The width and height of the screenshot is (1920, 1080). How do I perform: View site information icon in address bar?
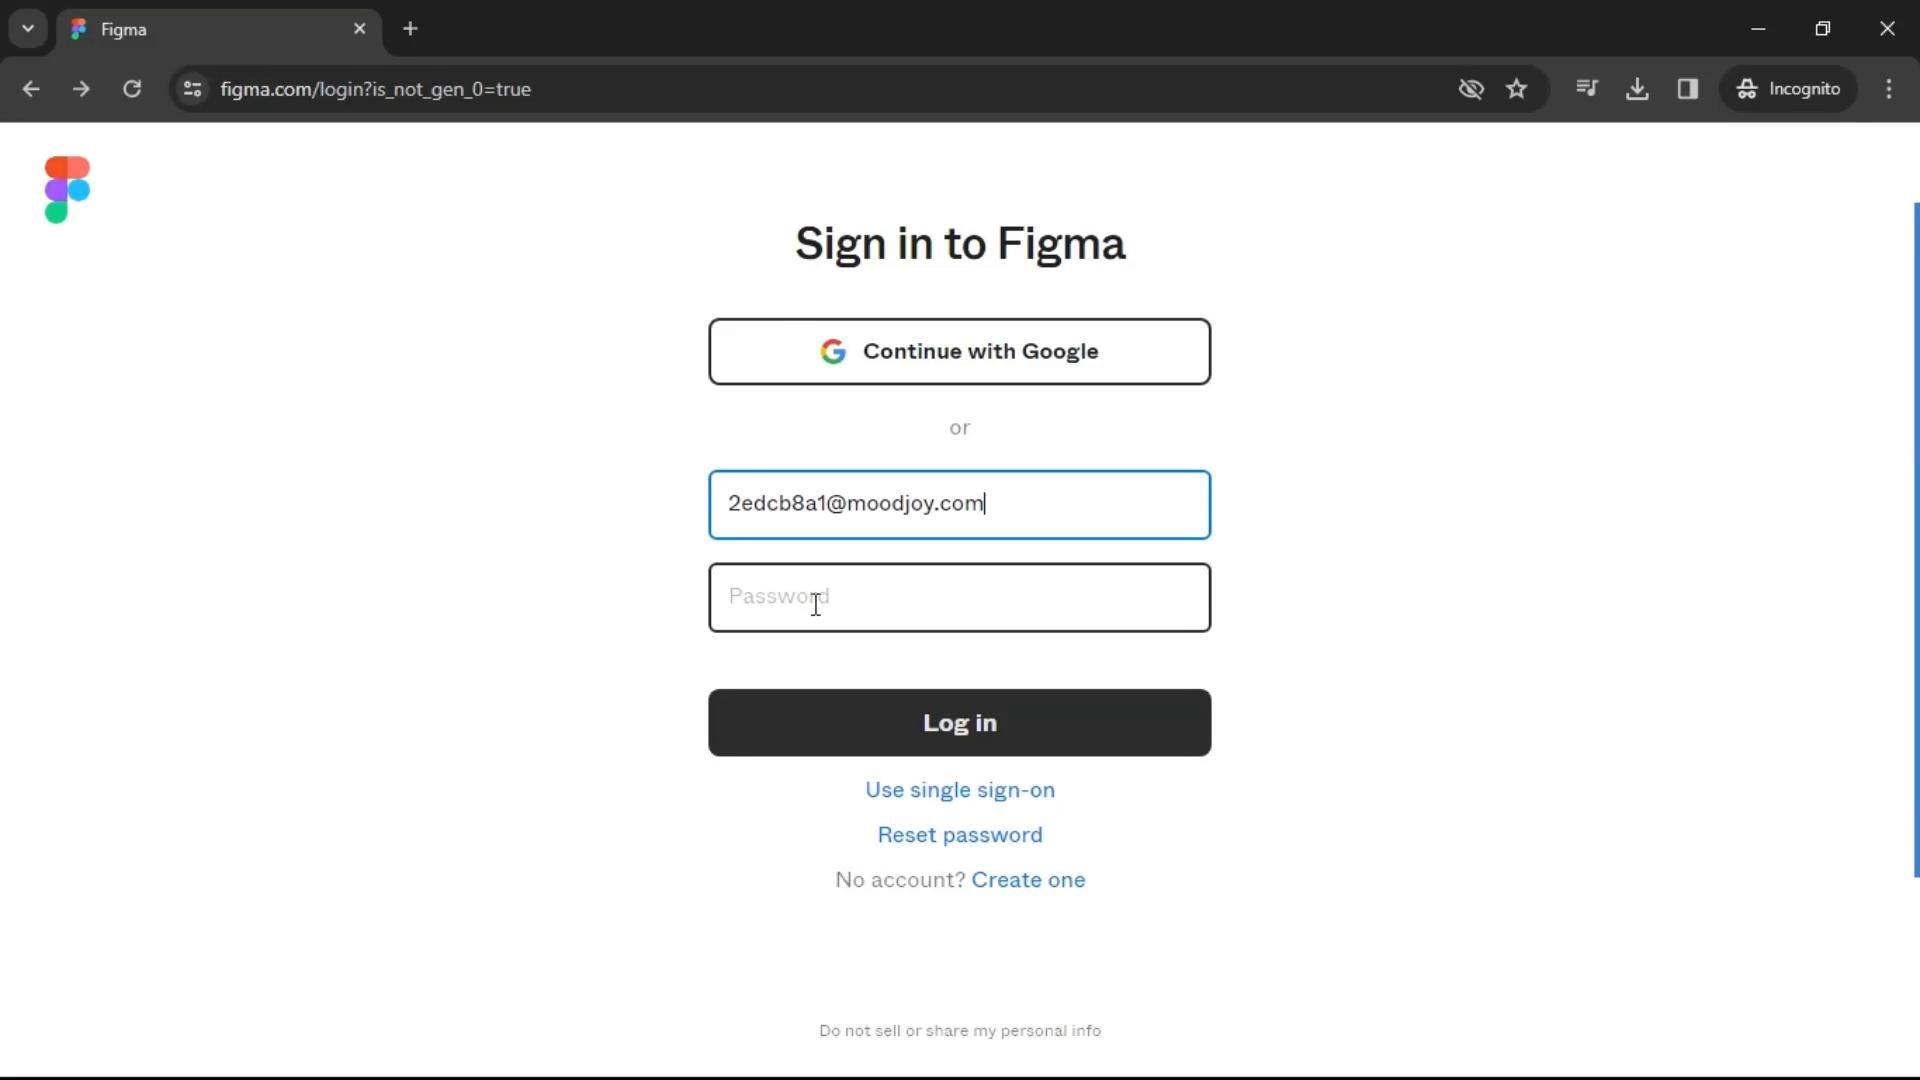[193, 89]
